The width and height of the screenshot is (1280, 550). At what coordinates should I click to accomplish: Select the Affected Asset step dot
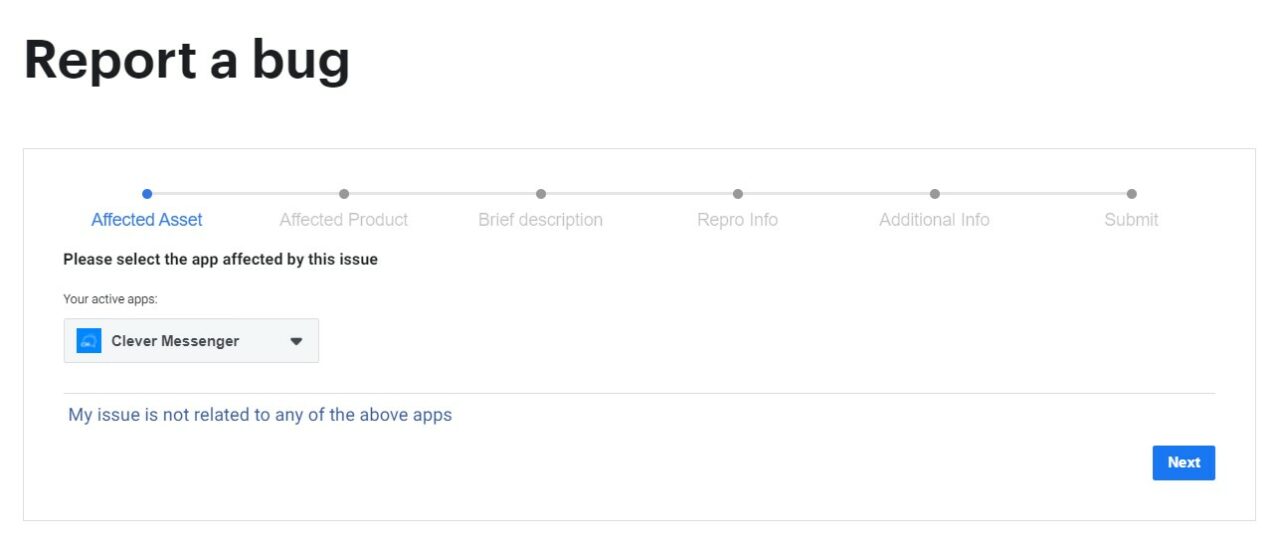pyautogui.click(x=147, y=194)
